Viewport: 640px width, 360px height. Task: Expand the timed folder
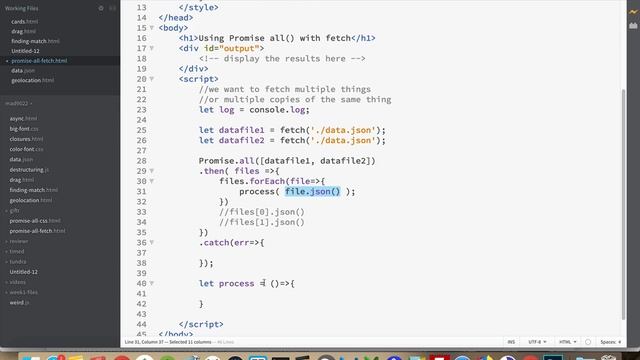coord(17,251)
